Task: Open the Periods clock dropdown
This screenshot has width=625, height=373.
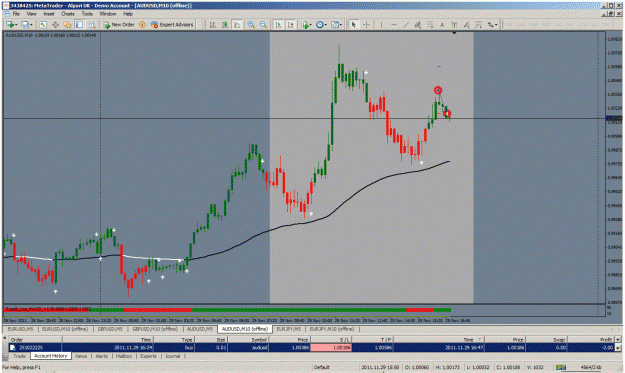Action: pyautogui.click(x=321, y=25)
